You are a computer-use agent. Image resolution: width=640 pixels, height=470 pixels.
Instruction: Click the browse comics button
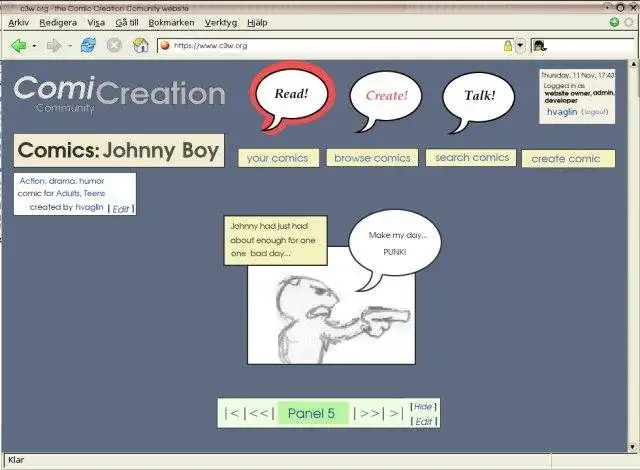(372, 158)
